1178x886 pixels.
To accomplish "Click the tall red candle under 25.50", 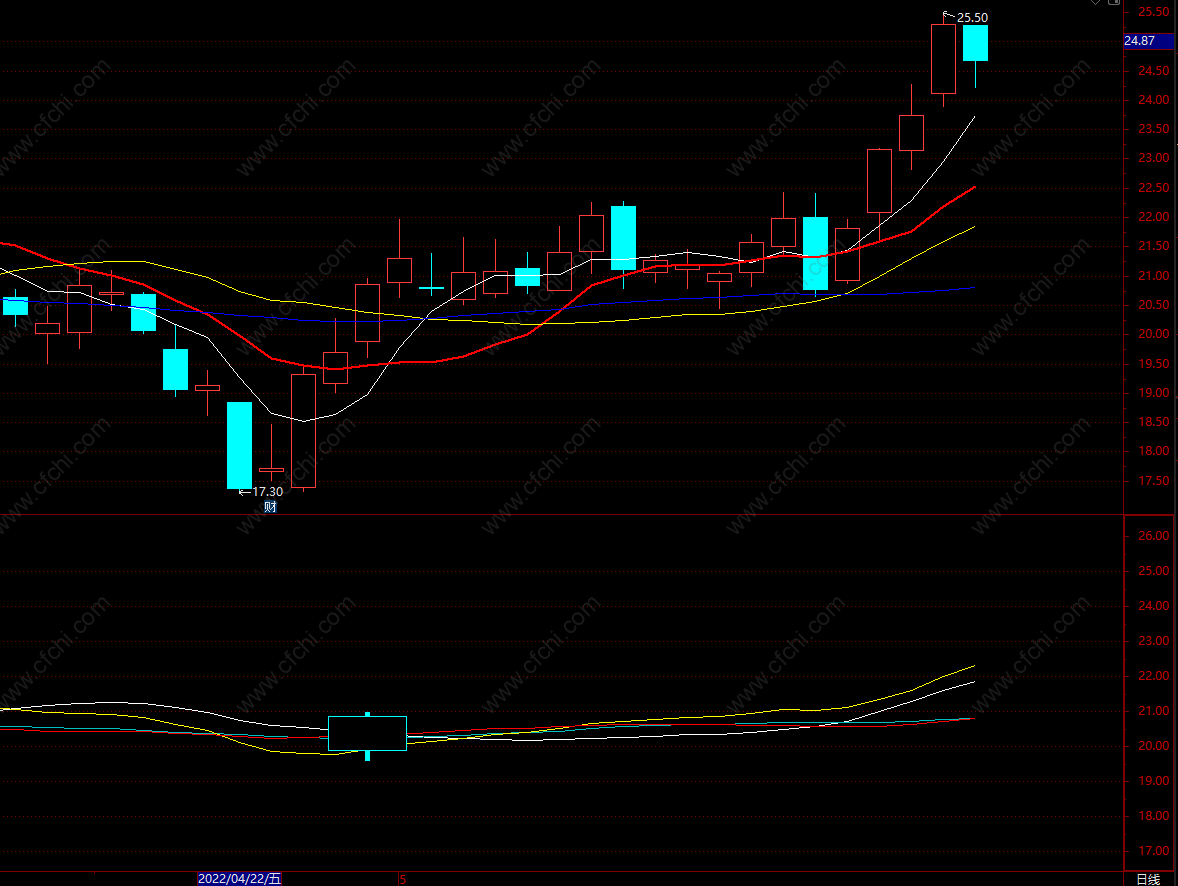I will point(944,59).
